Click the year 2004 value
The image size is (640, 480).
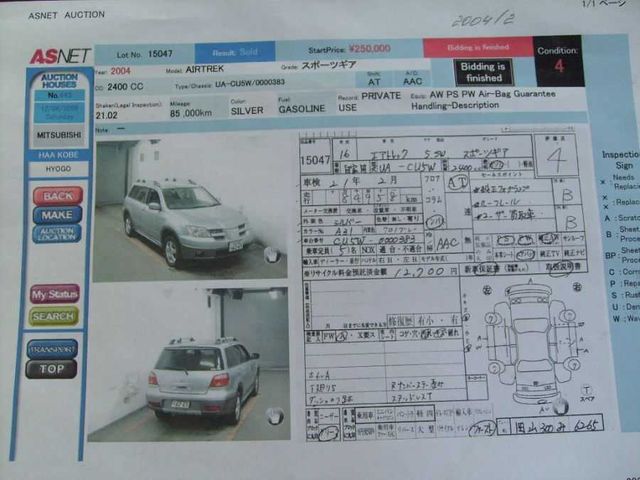pos(120,71)
